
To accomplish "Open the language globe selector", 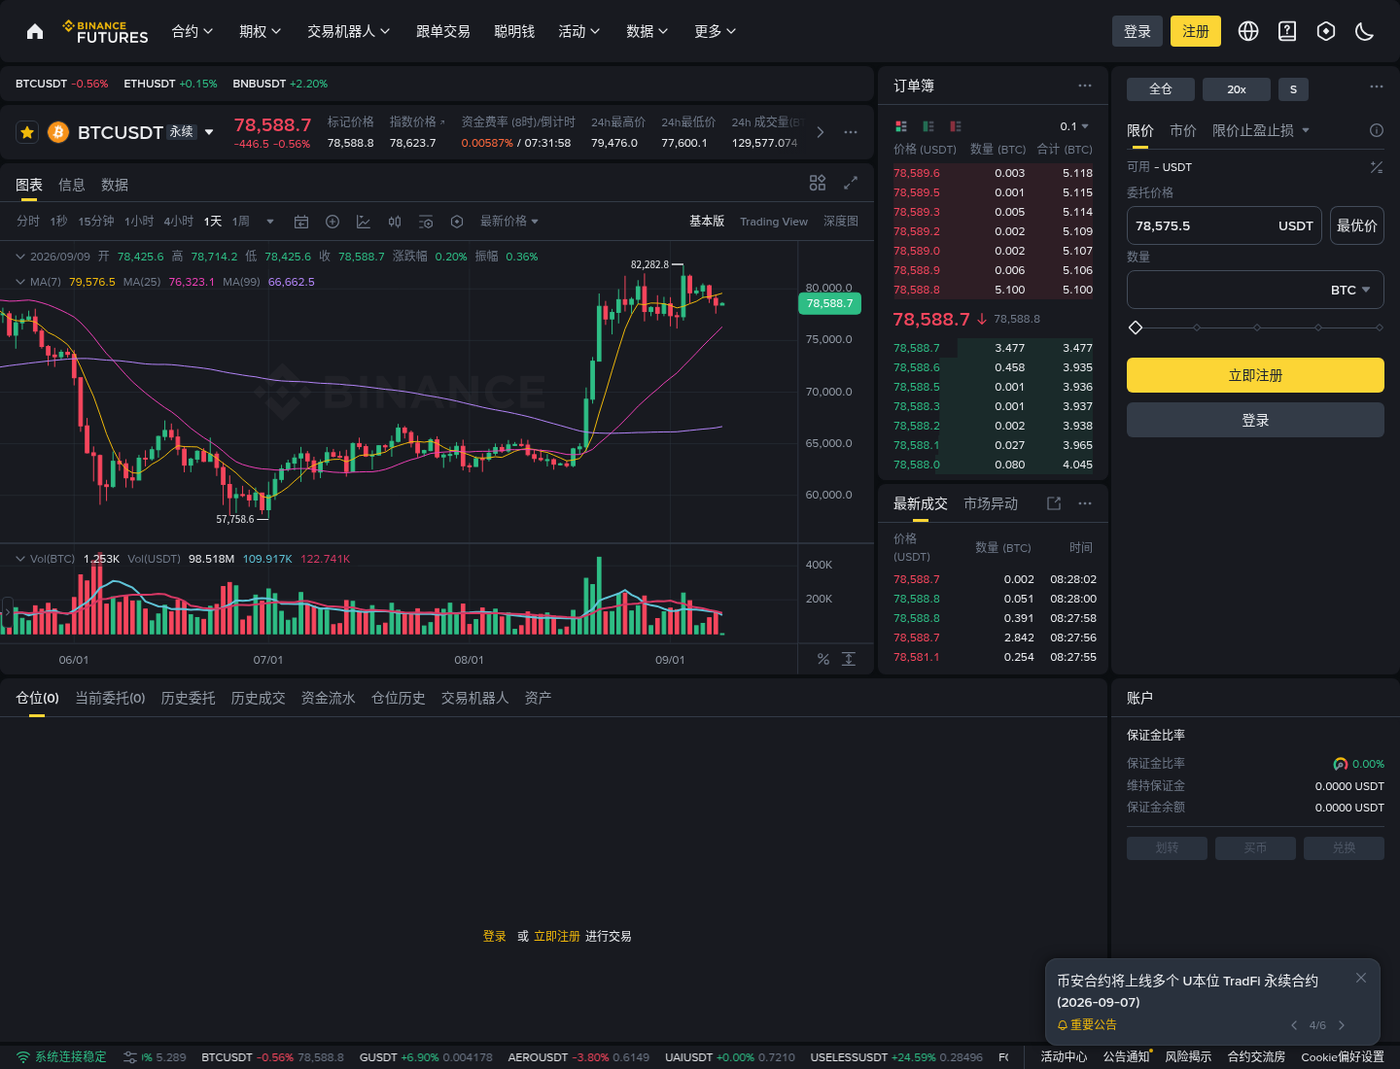I will coord(1248,31).
